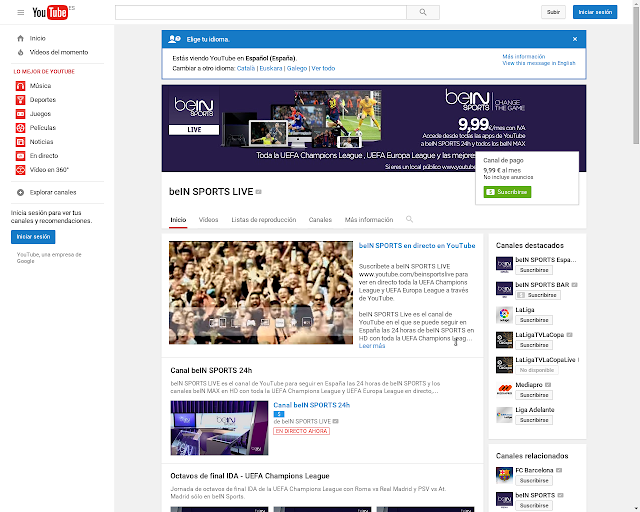Click the En directo broadcast icon
Screen dimensions: 640x512
[x=20, y=156]
